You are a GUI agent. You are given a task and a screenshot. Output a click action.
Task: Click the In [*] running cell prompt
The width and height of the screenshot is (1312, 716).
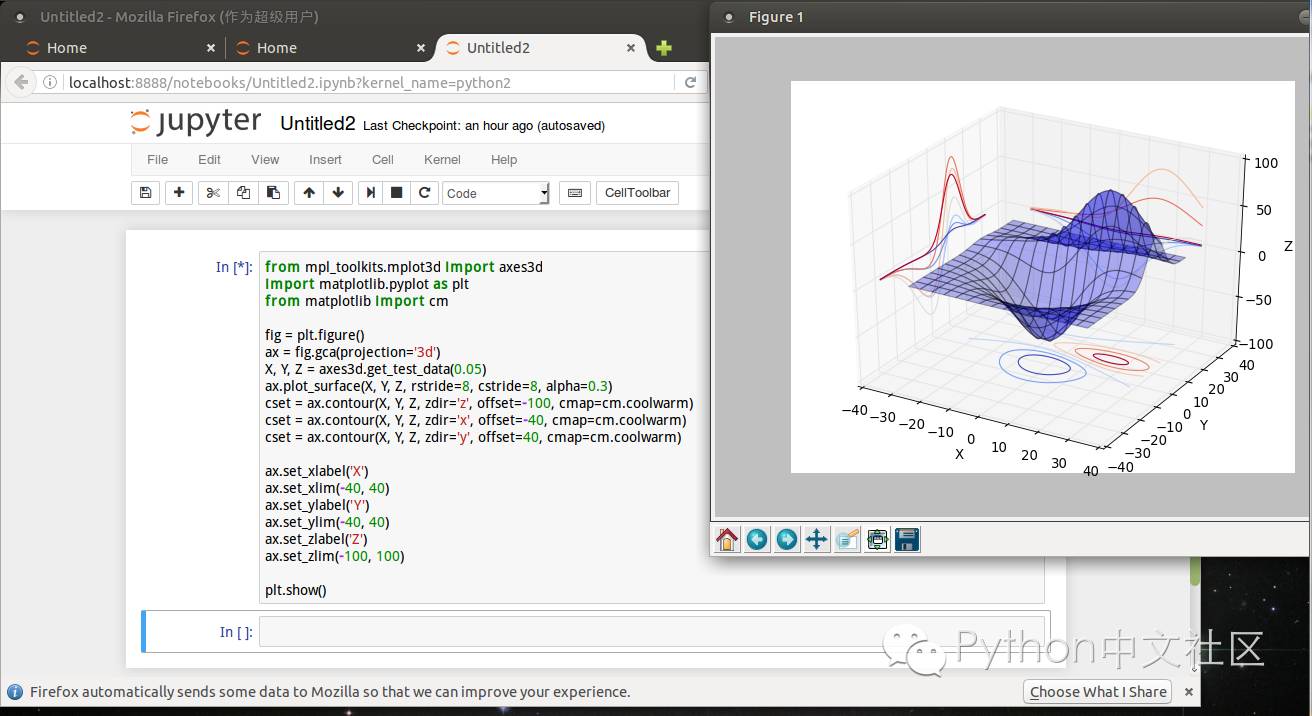pos(234,267)
